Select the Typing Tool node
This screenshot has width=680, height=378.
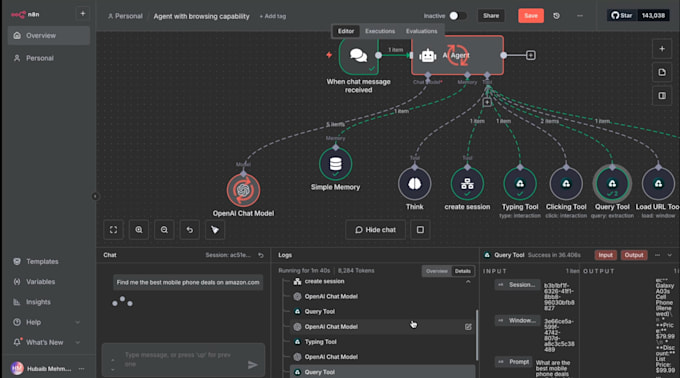click(520, 184)
